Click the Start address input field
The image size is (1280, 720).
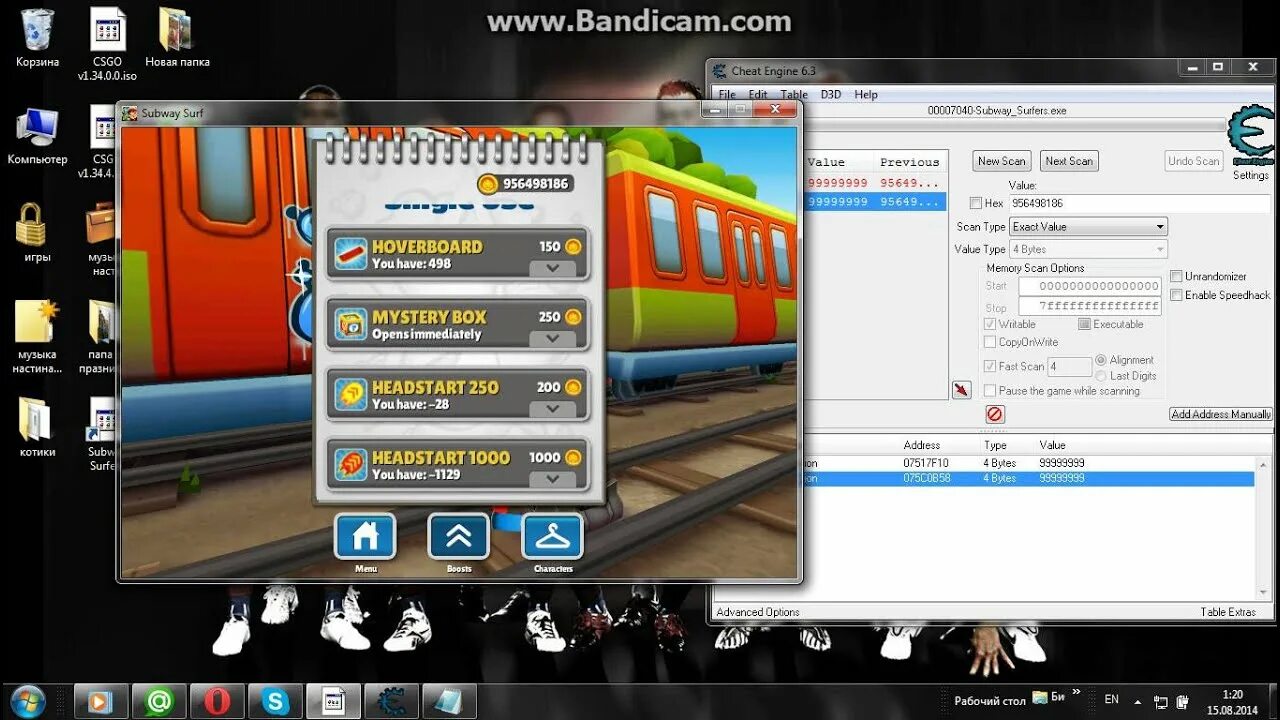pos(1090,286)
